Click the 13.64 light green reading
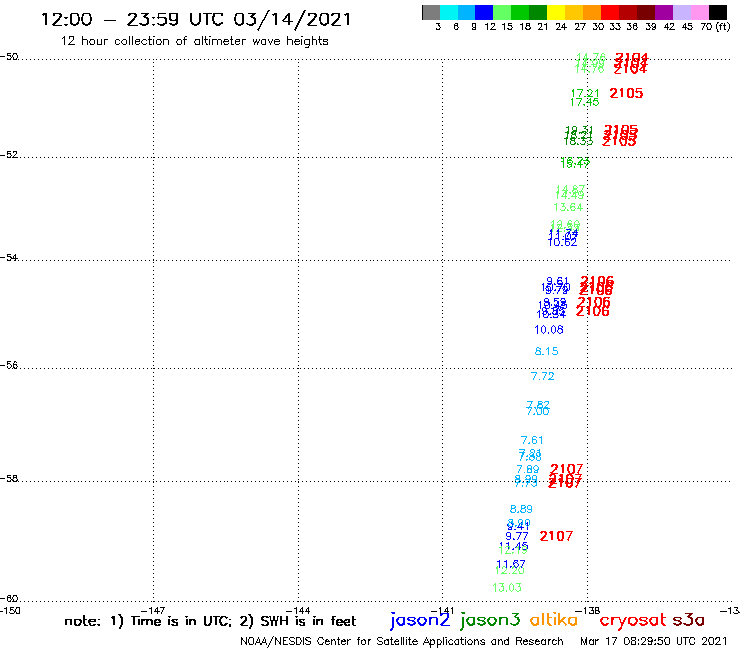The width and height of the screenshot is (740, 650). [568, 207]
